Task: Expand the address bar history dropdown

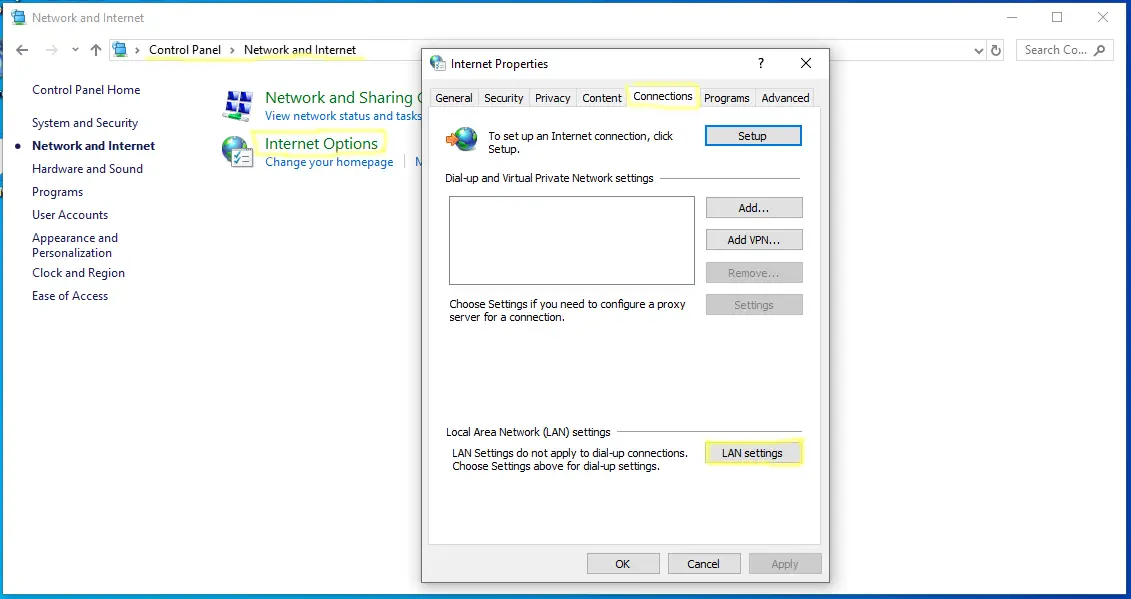Action: tap(978, 51)
